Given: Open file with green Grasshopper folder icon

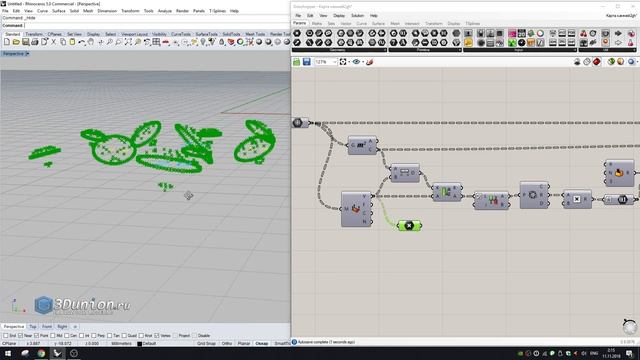Looking at the screenshot, I should pos(297,62).
